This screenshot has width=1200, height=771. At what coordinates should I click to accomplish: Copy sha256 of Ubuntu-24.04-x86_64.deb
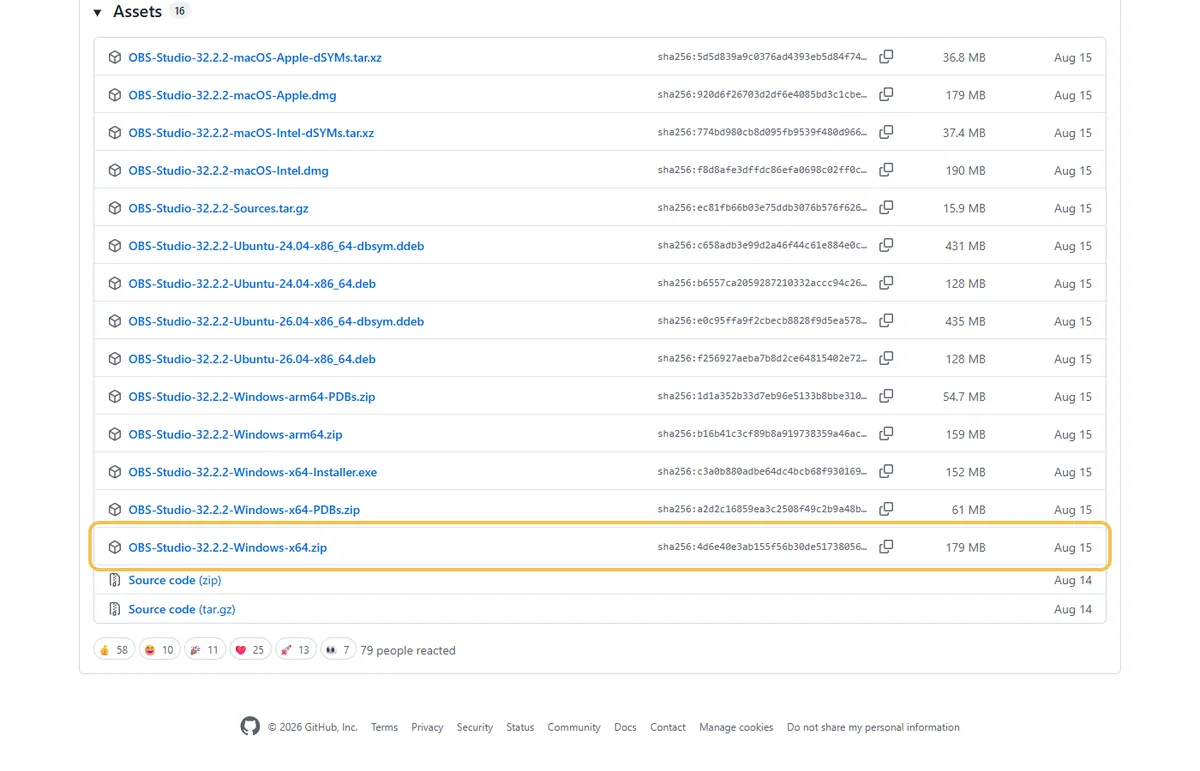point(886,283)
